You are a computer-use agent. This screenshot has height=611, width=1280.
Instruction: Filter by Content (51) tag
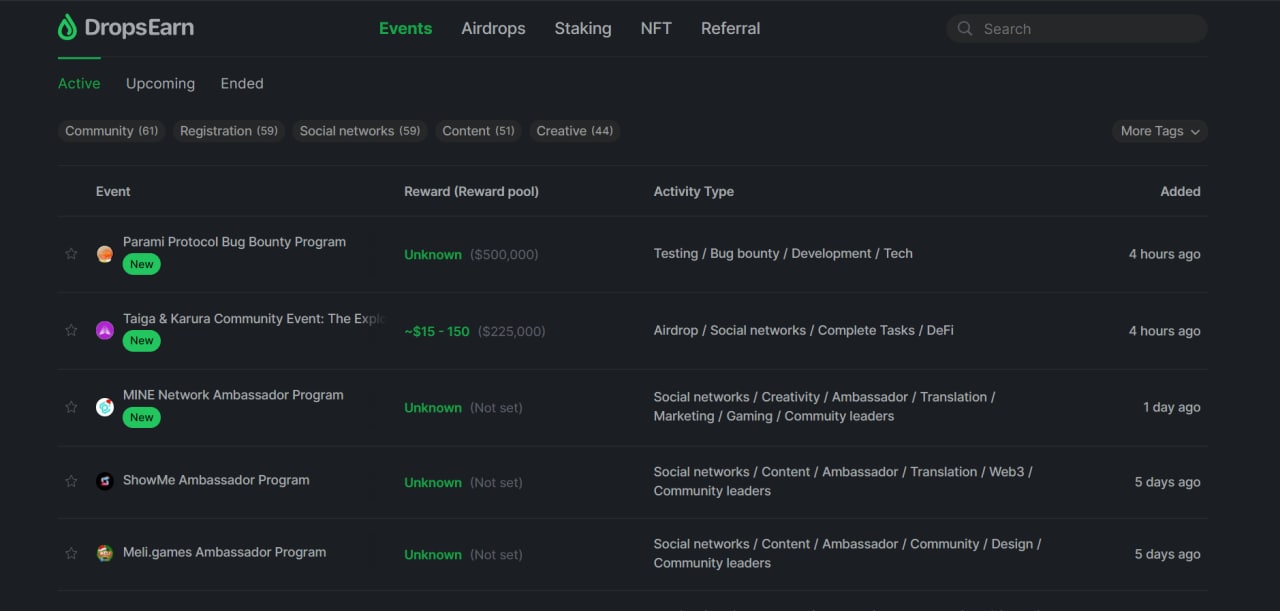pyautogui.click(x=478, y=131)
